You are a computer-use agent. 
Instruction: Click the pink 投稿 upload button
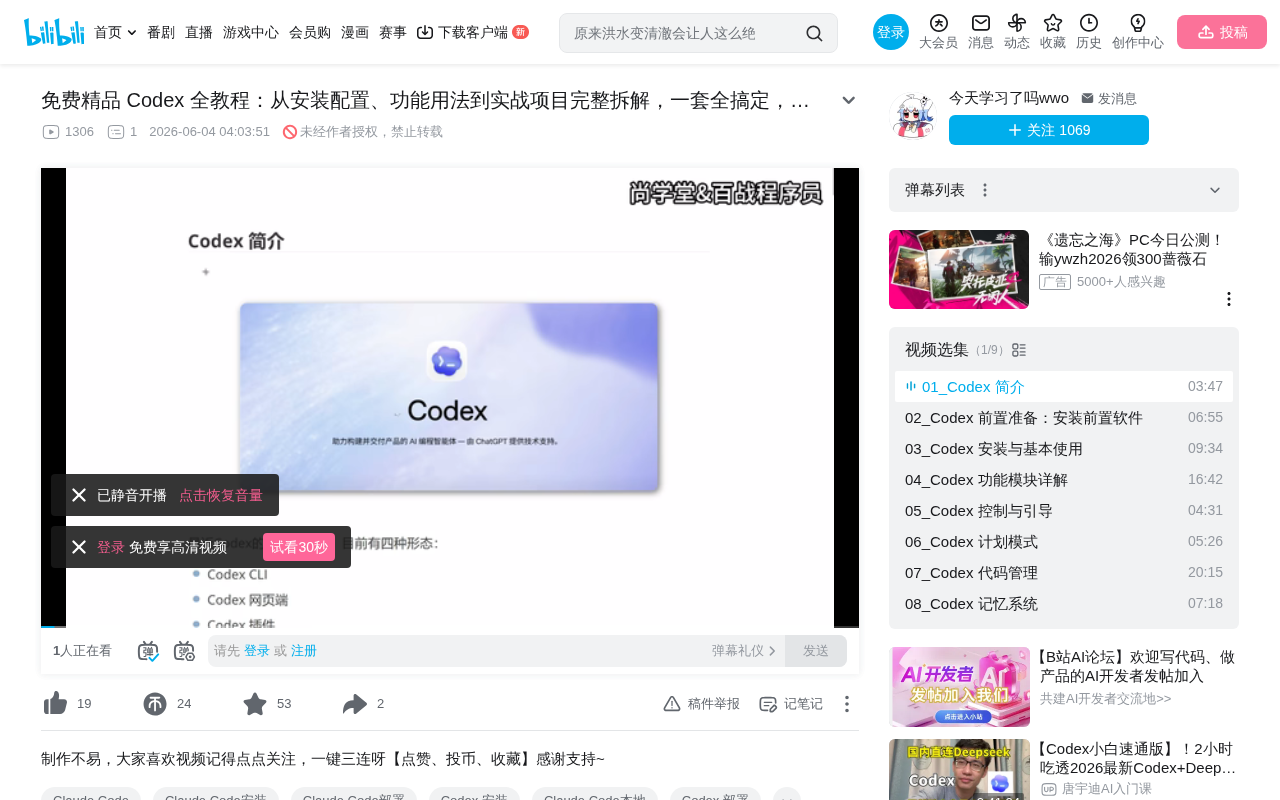(x=1222, y=32)
